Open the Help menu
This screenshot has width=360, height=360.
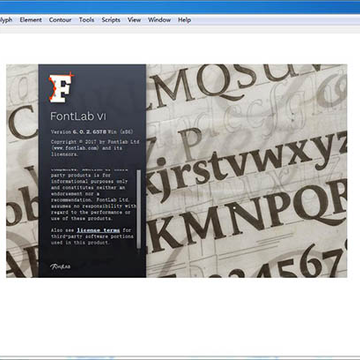click(x=184, y=20)
